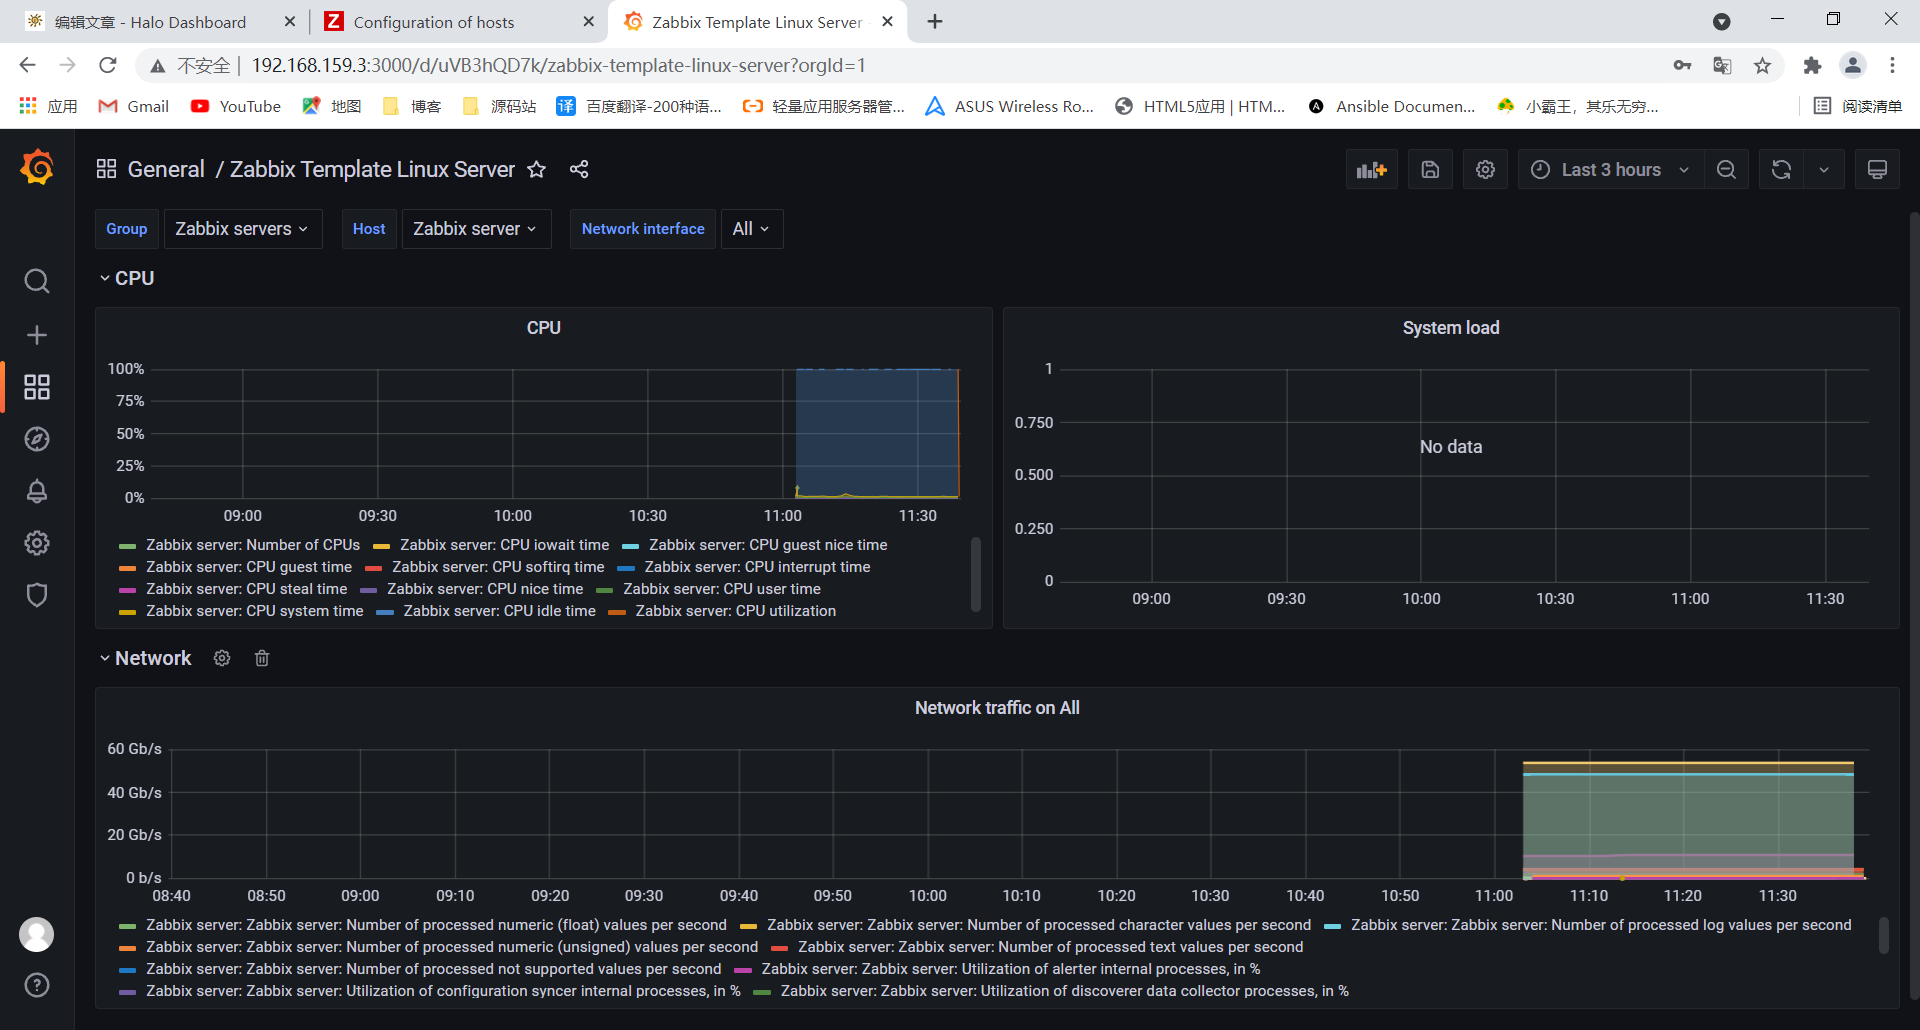Cycle view mode monitor icon
The height and width of the screenshot is (1030, 1920).
[x=1878, y=170]
